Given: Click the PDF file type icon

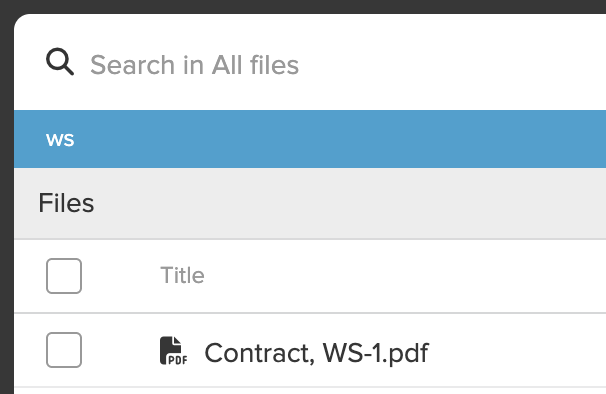Looking at the screenshot, I should click(x=174, y=351).
